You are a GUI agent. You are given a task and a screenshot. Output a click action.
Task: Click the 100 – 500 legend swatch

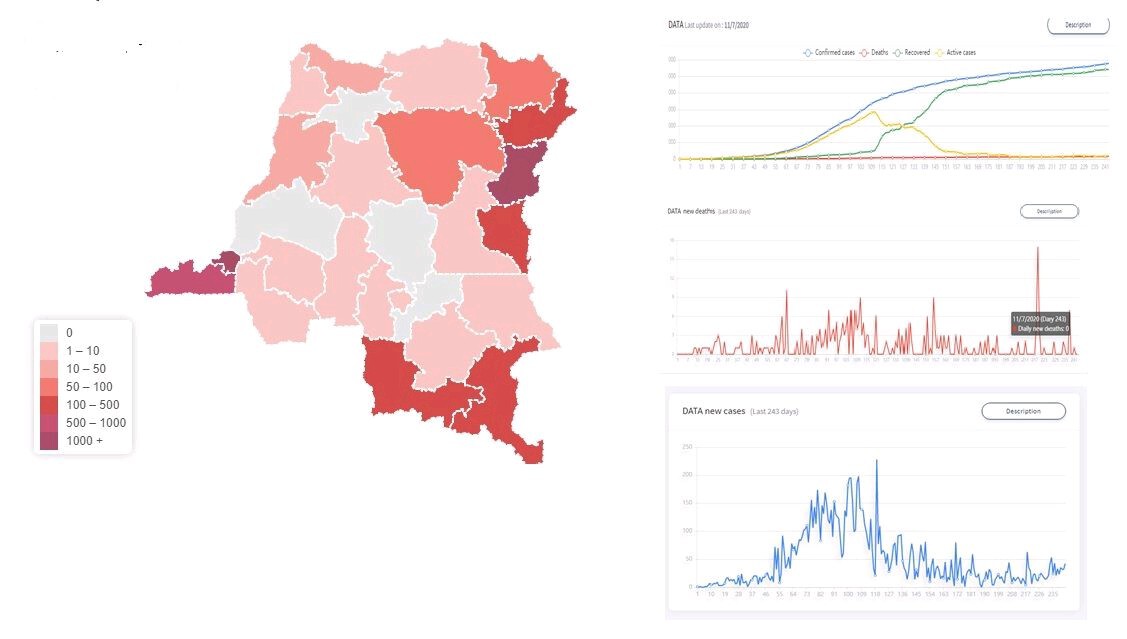click(48, 404)
